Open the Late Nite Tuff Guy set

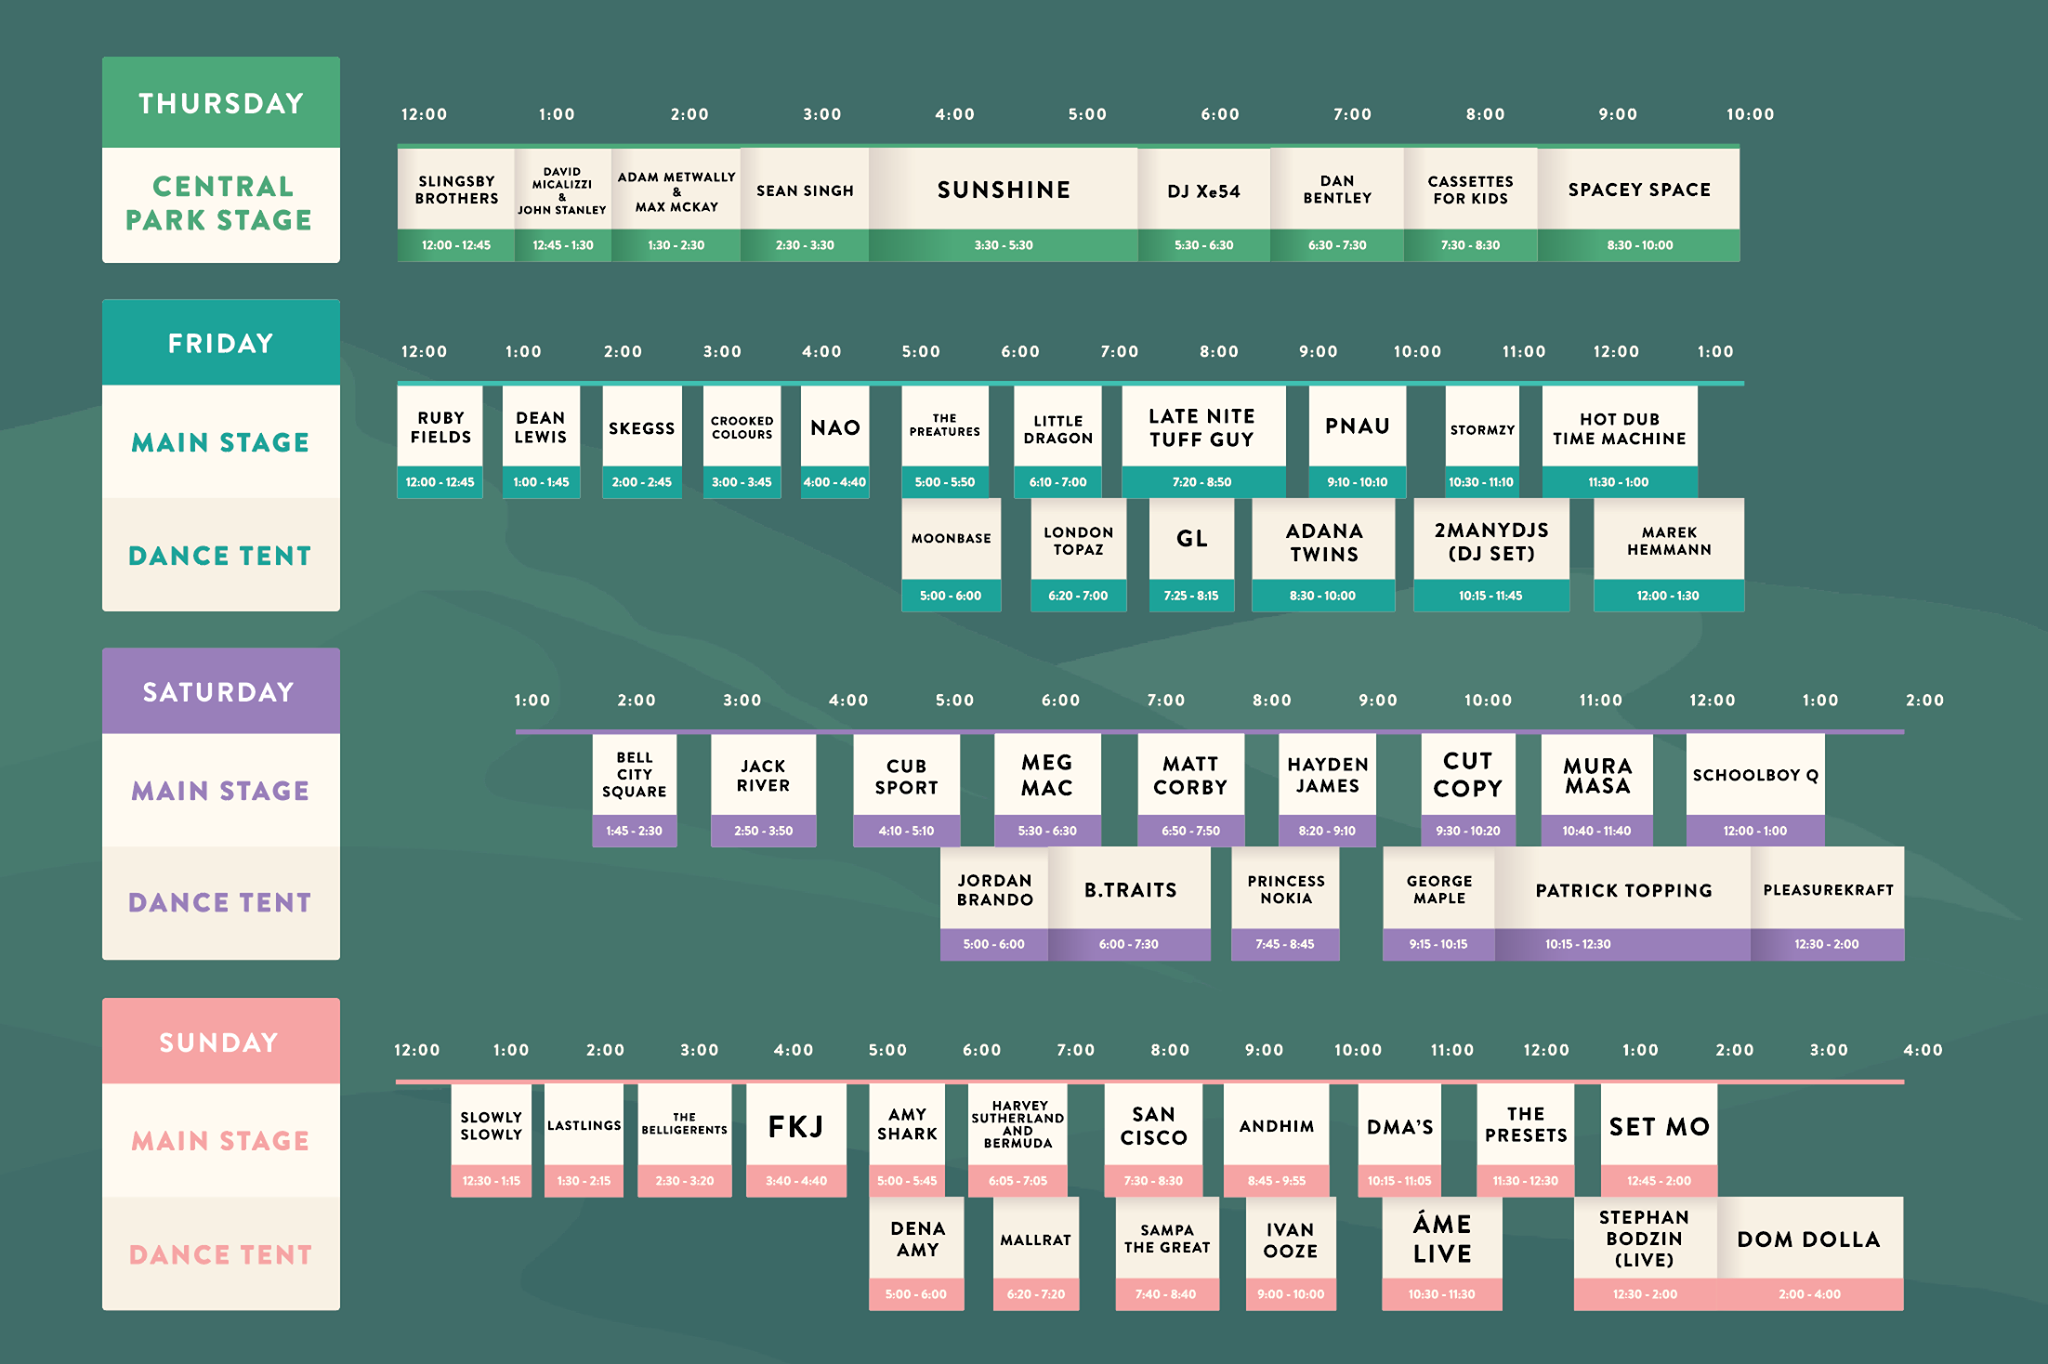click(1203, 441)
